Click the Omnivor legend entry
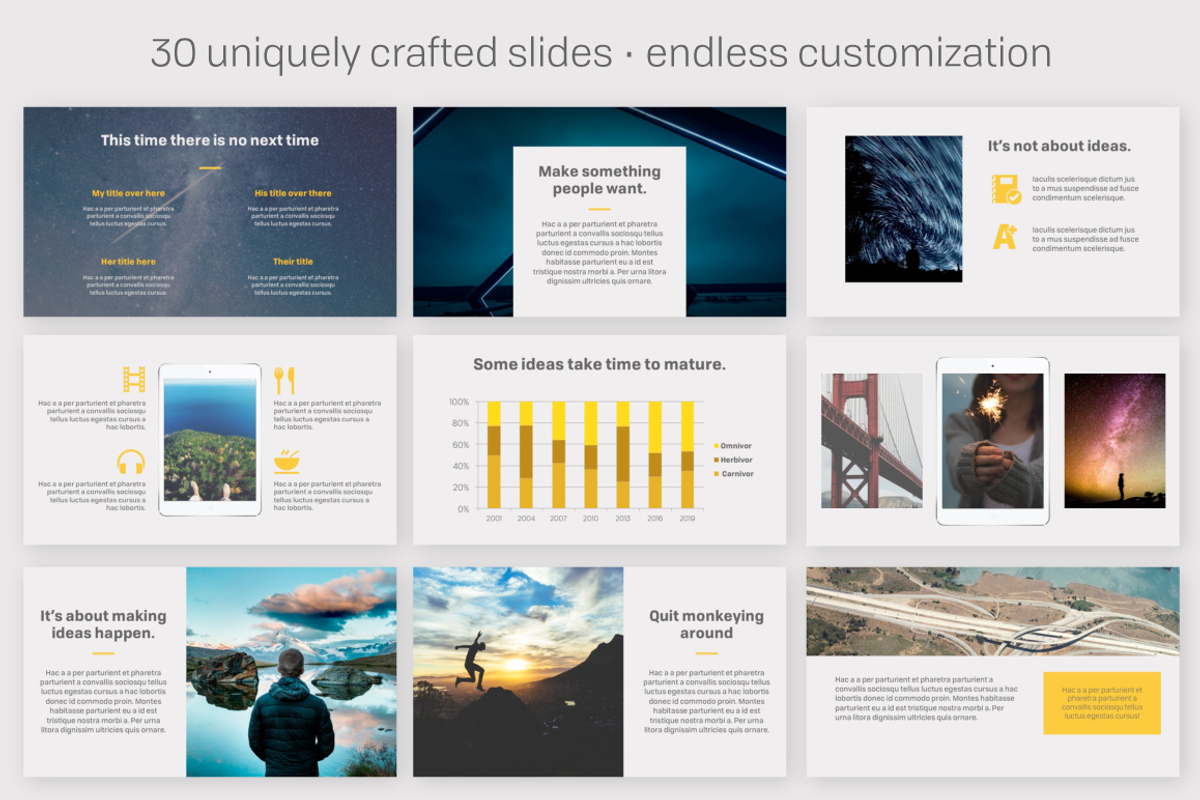The height and width of the screenshot is (800, 1200). 732,446
